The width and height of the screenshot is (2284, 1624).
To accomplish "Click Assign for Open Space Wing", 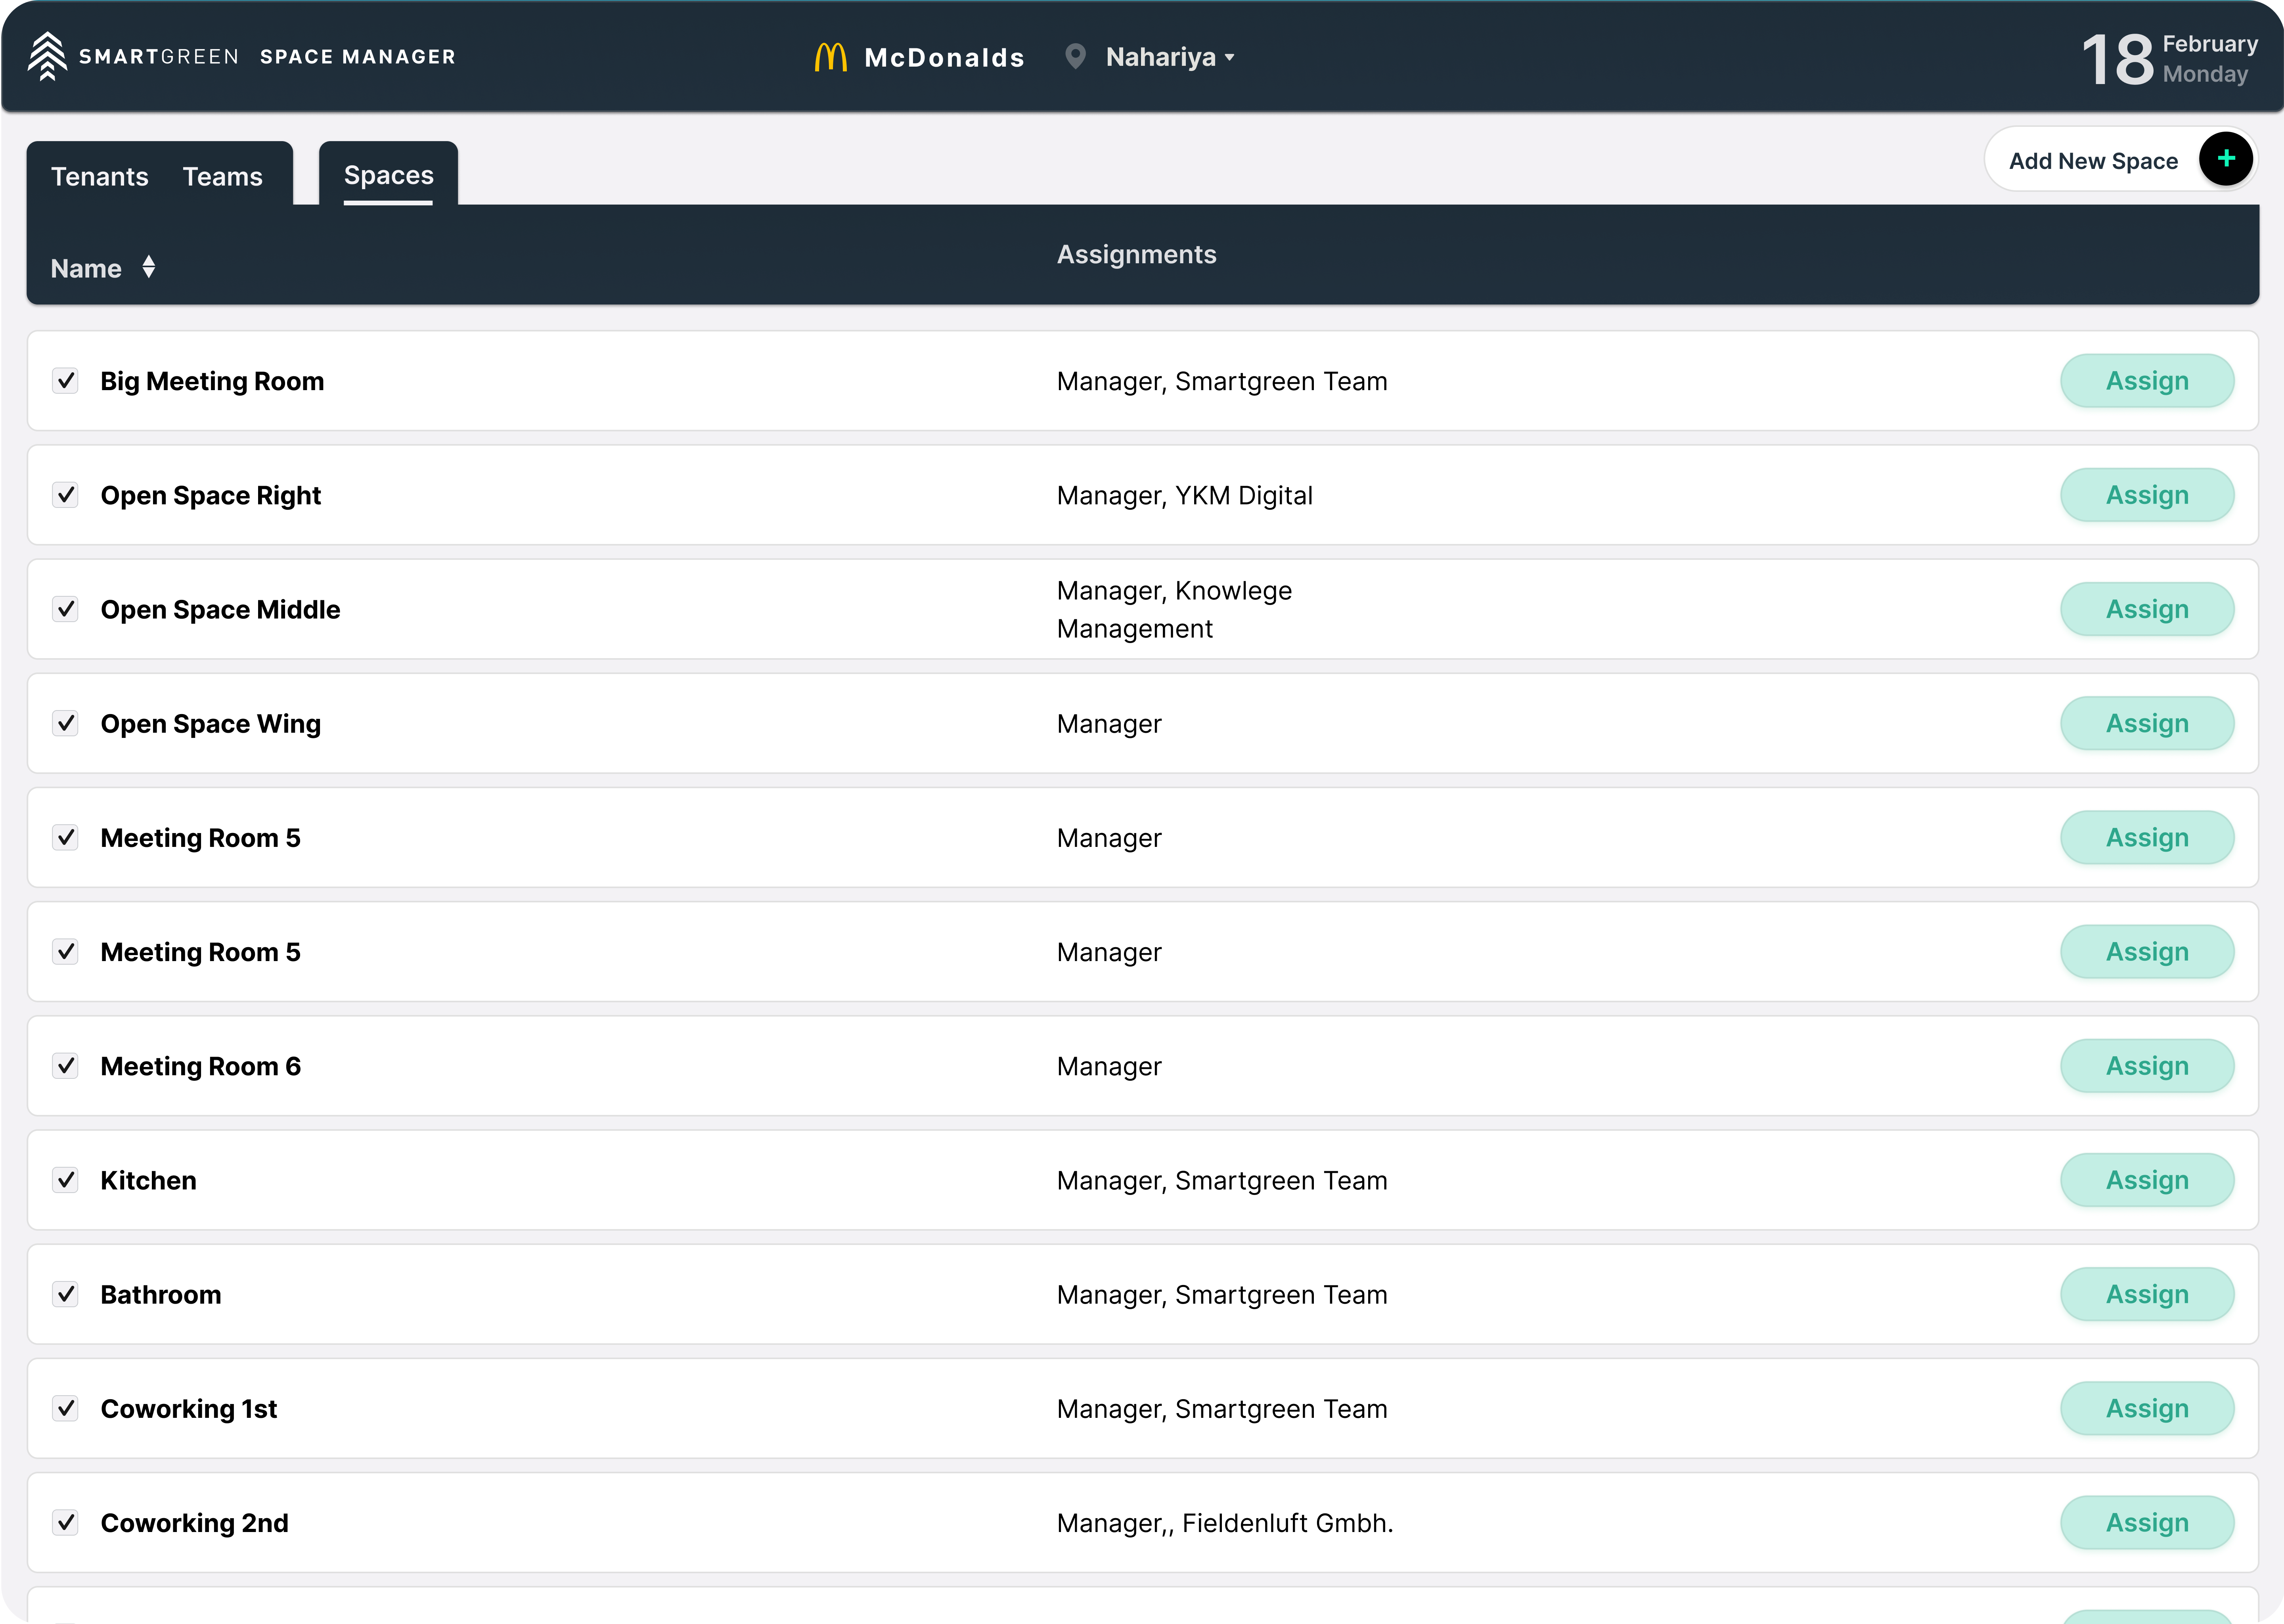I will click(2147, 723).
